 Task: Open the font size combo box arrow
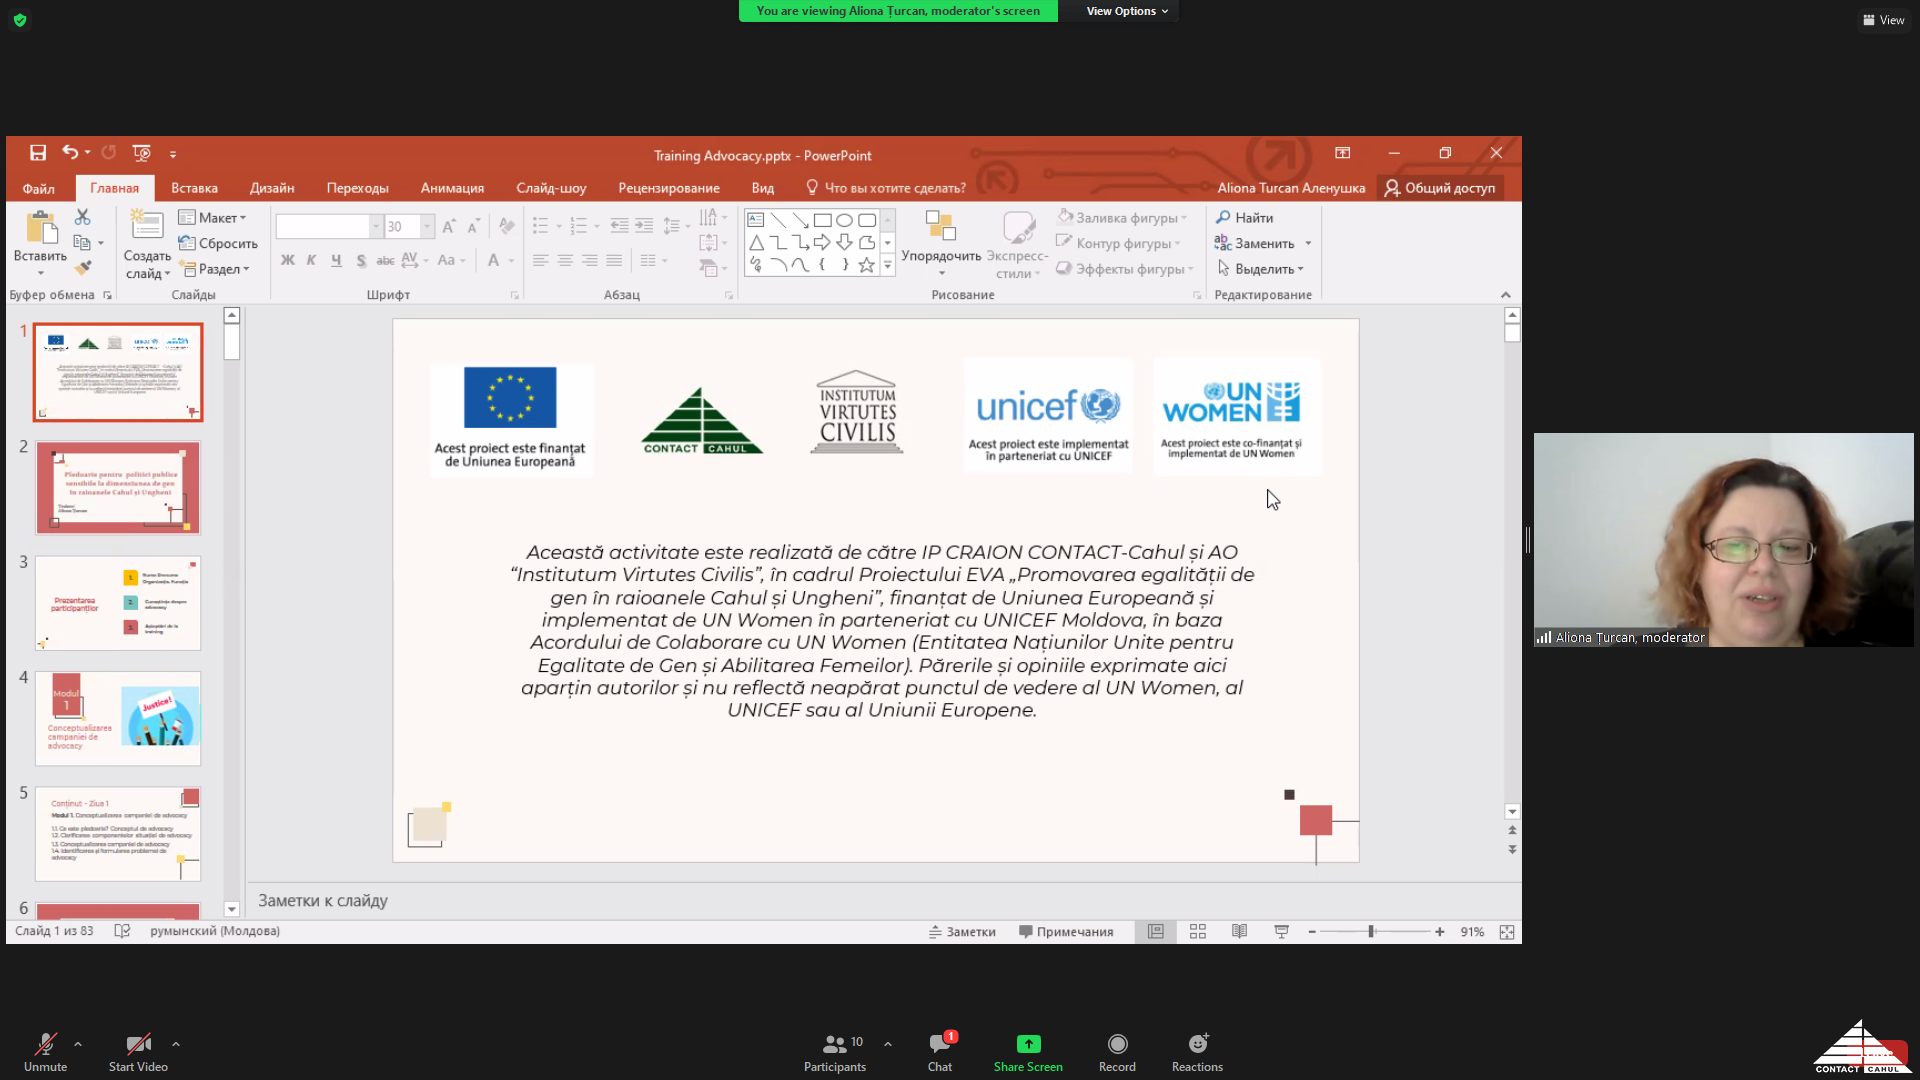(x=427, y=227)
